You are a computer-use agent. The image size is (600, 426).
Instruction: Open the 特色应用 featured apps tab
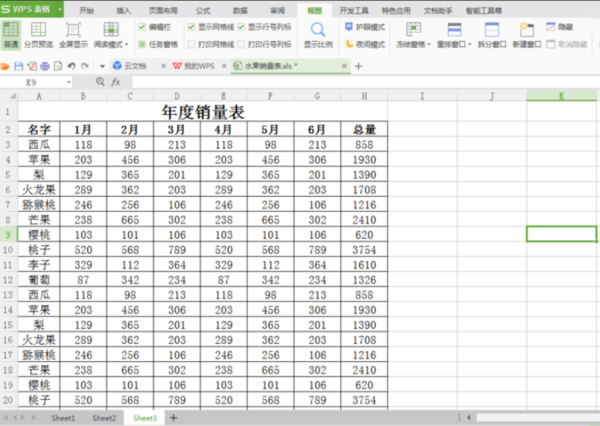[x=396, y=10]
